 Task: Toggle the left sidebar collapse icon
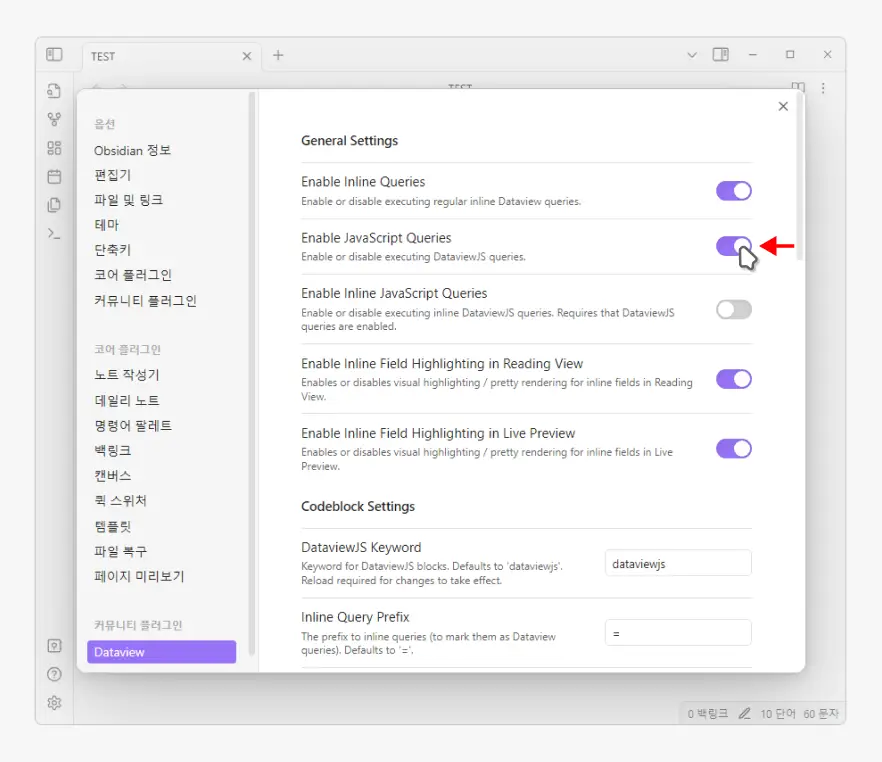tap(54, 55)
